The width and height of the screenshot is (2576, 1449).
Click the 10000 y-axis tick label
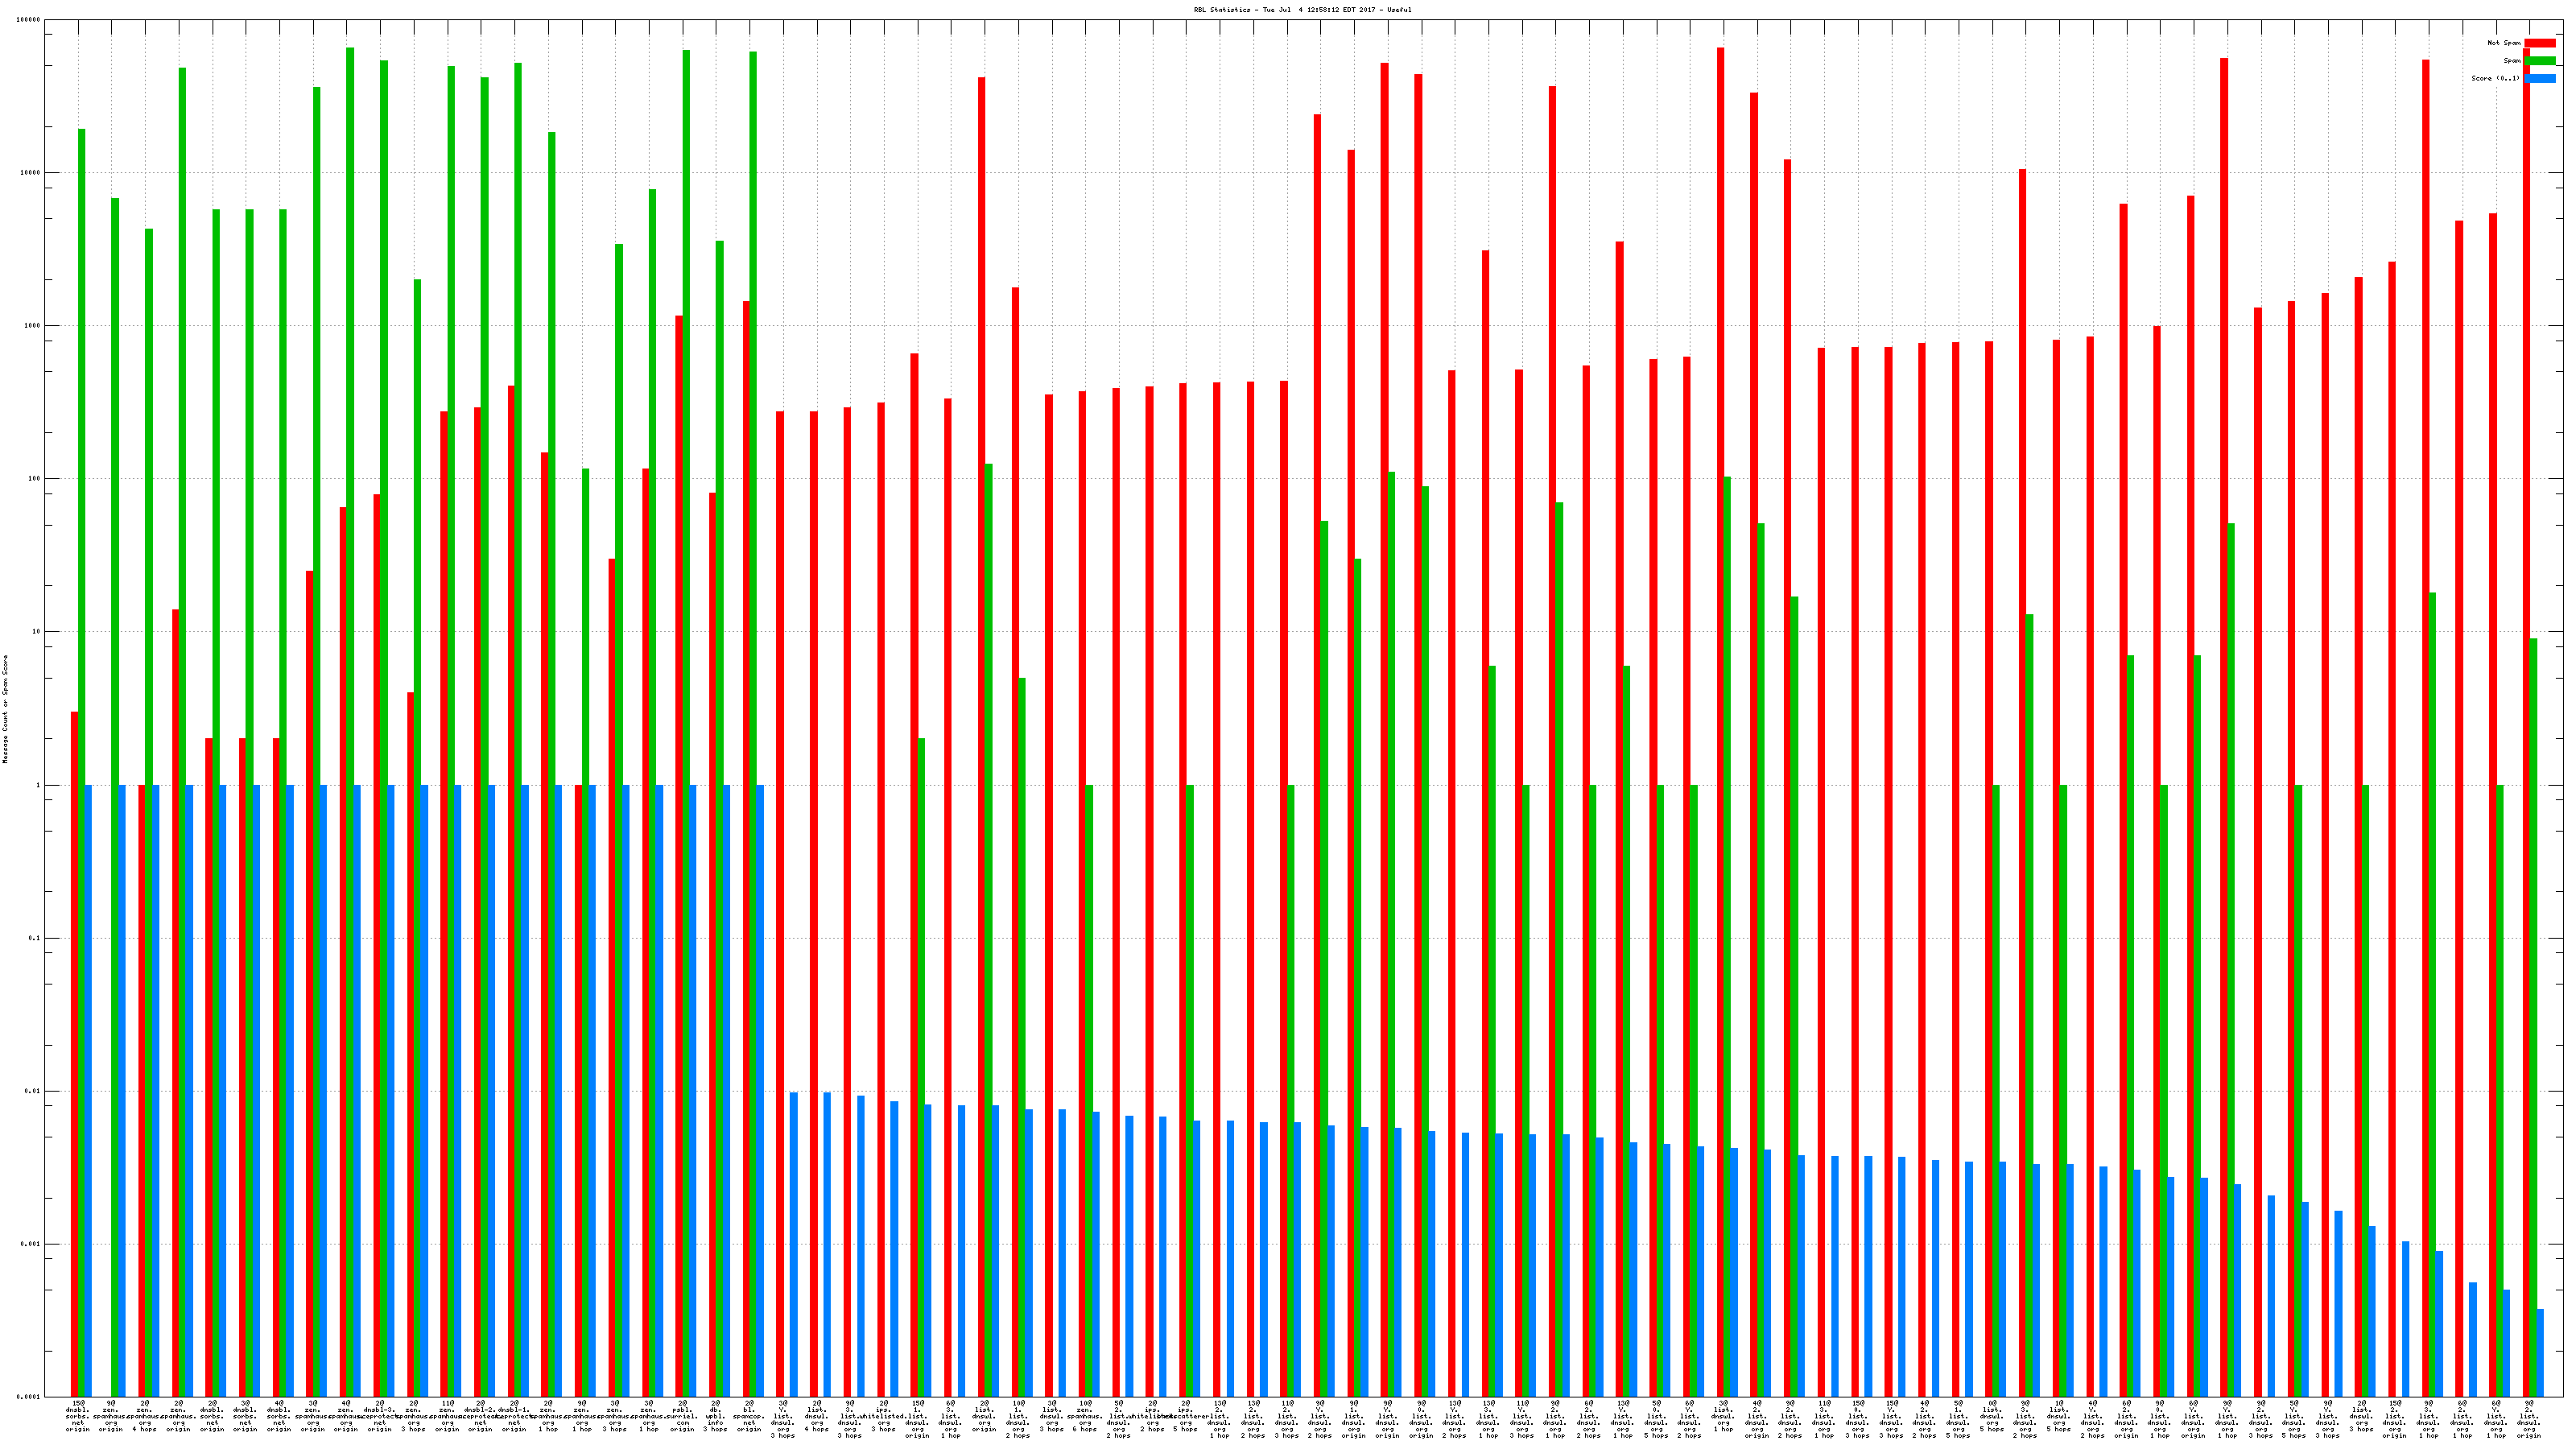(x=31, y=173)
